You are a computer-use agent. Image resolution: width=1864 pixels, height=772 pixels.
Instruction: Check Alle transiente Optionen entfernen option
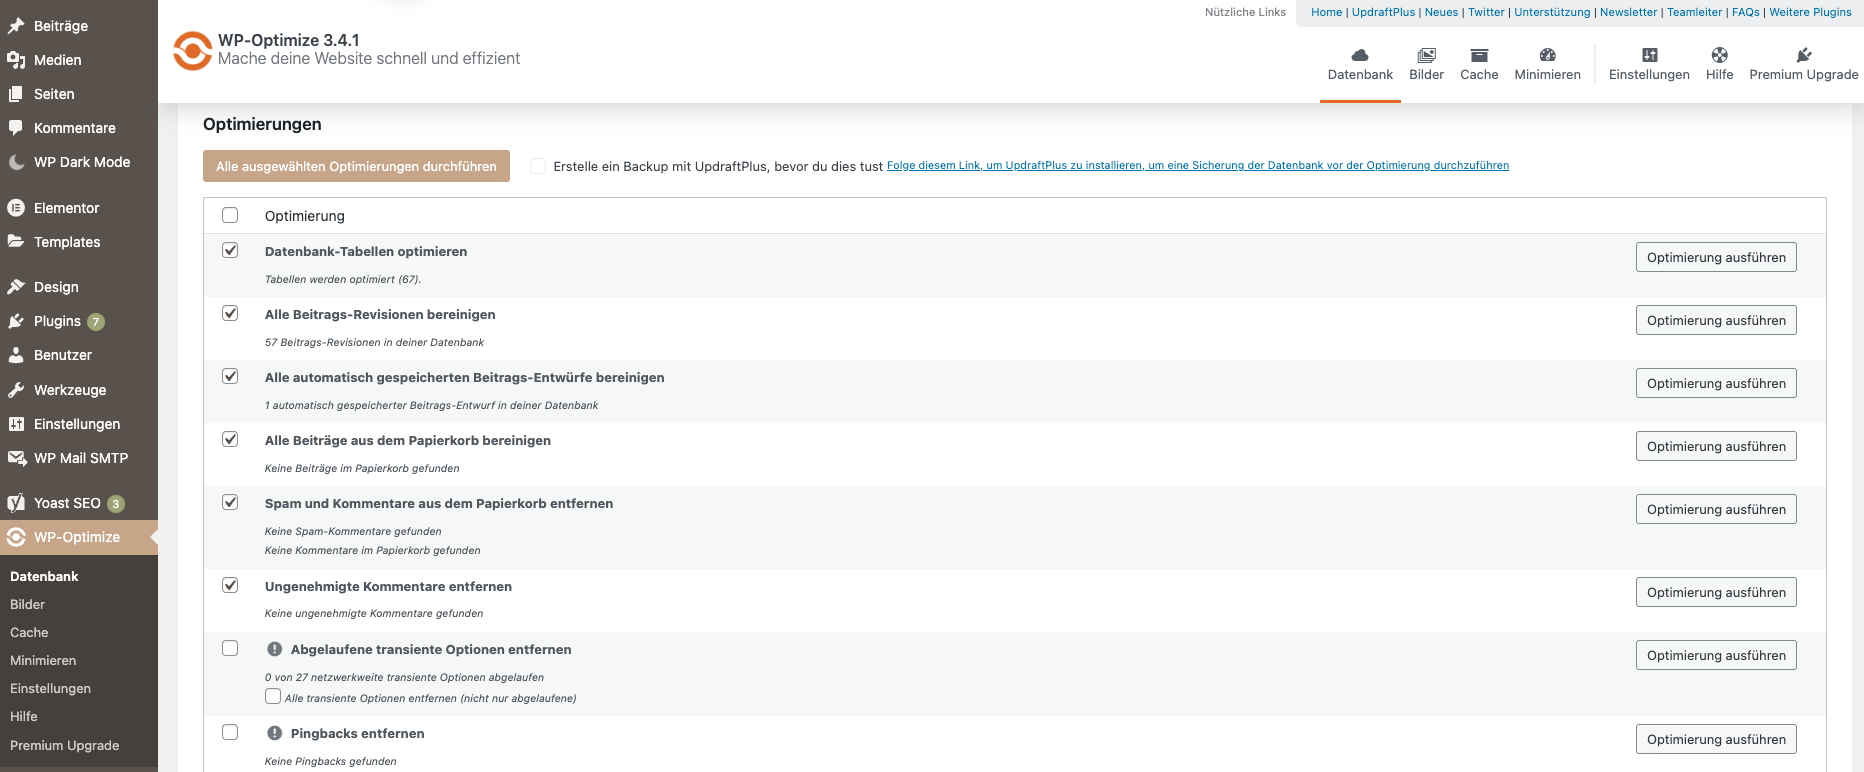tap(273, 696)
